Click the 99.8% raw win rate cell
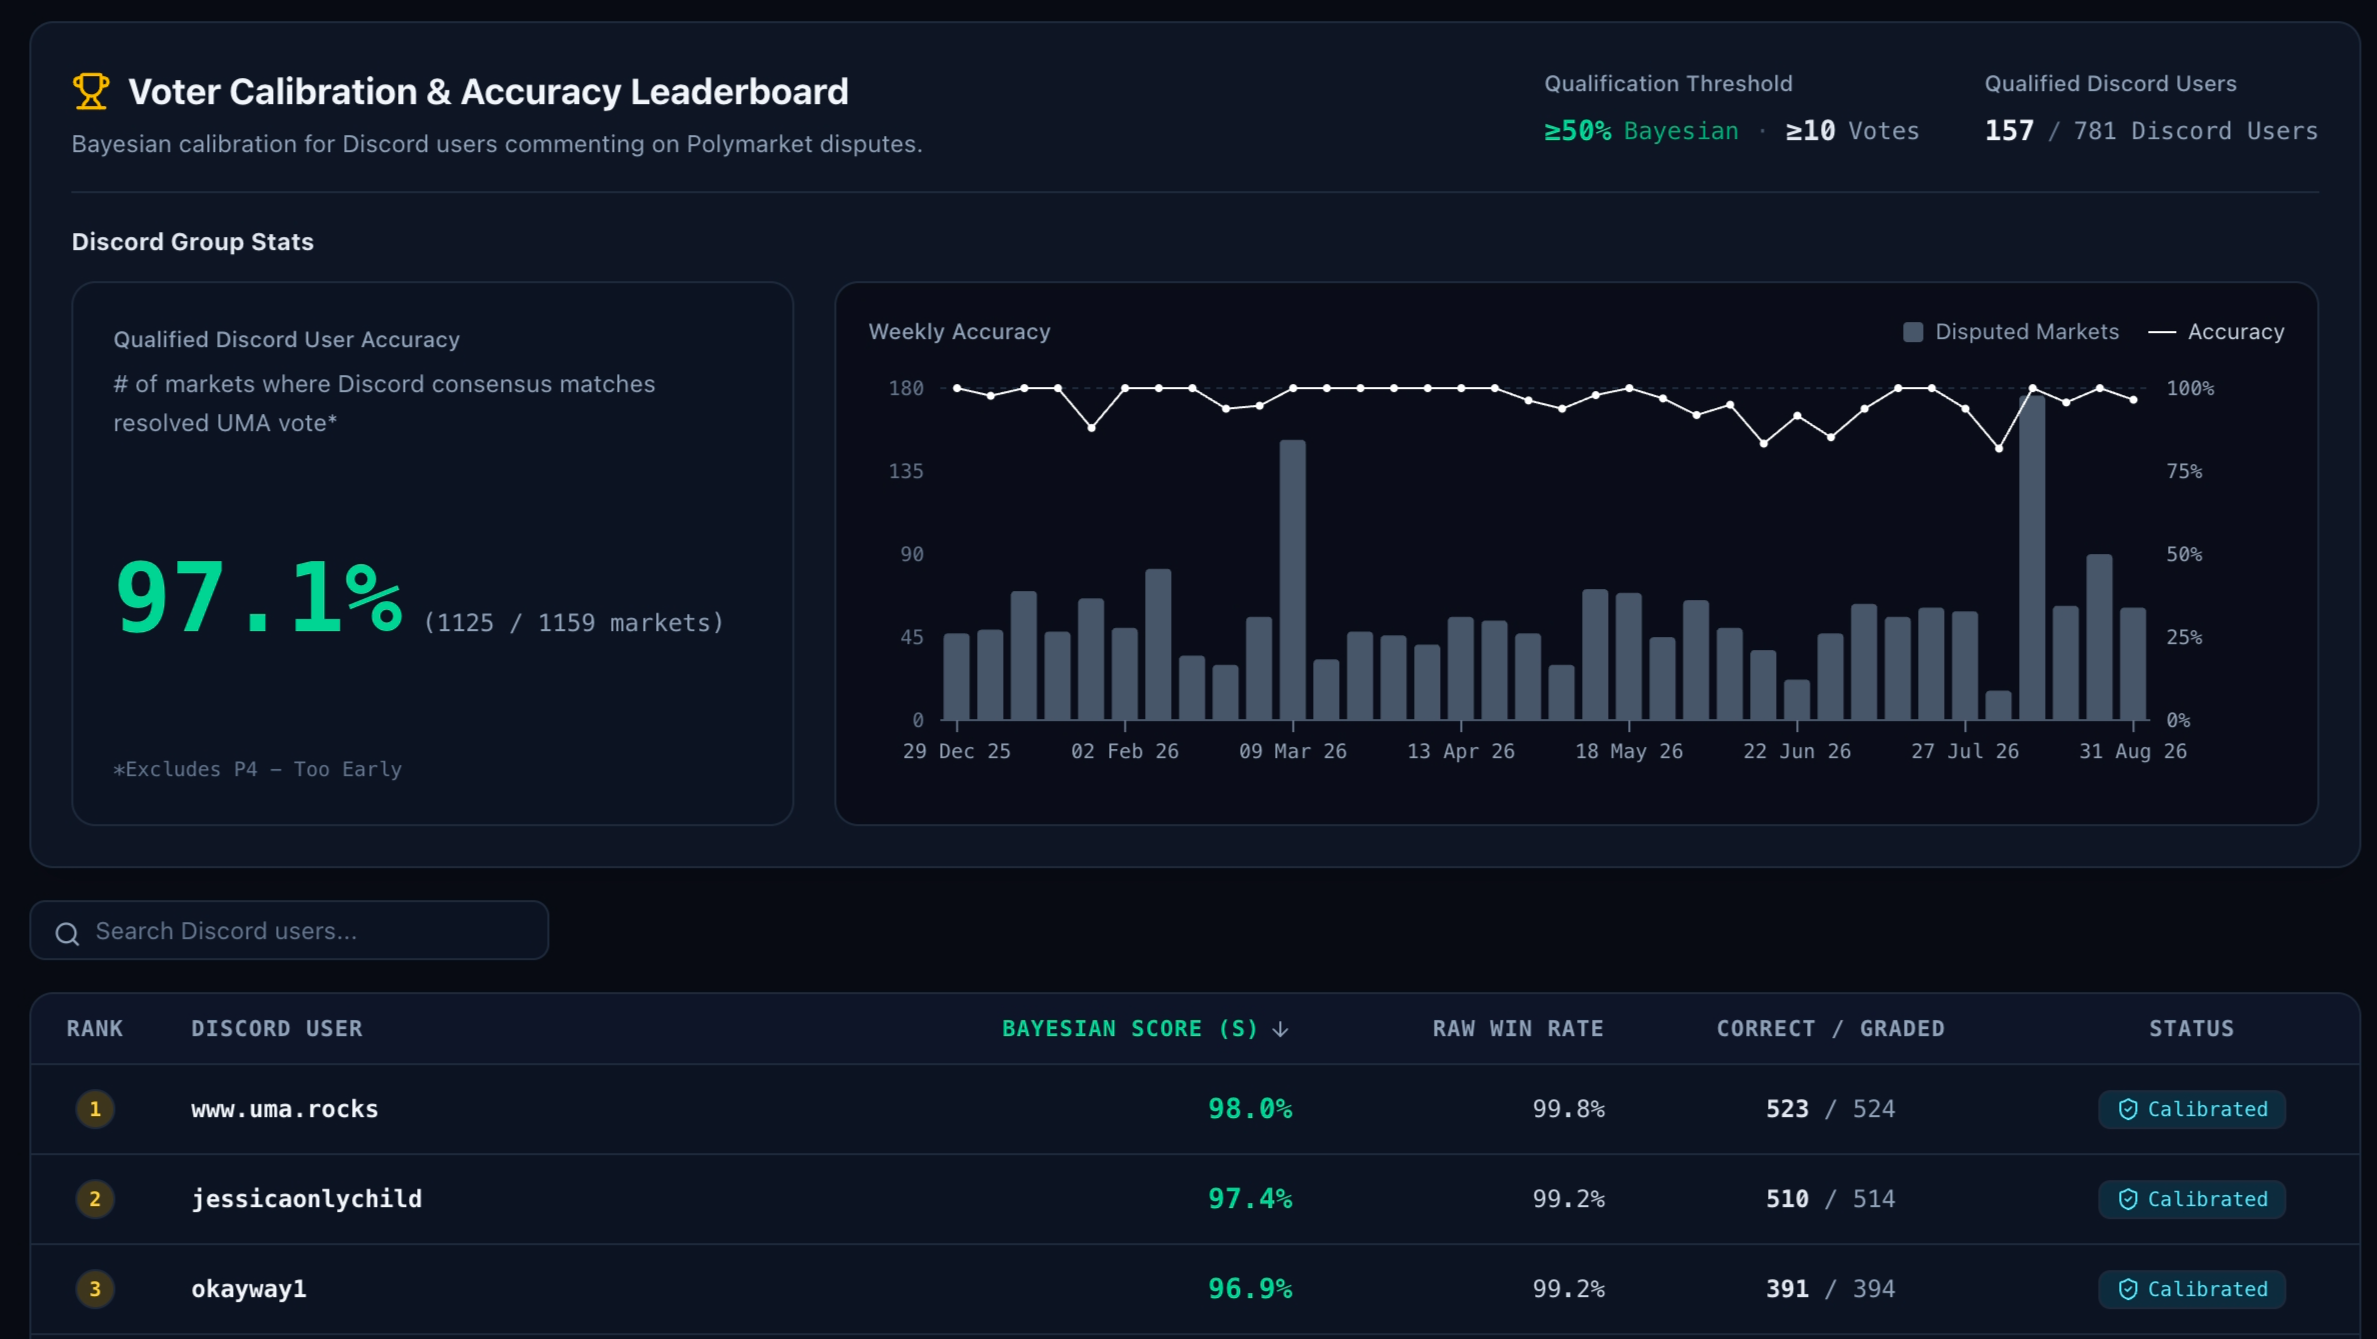This screenshot has height=1339, width=2377. click(1568, 1109)
